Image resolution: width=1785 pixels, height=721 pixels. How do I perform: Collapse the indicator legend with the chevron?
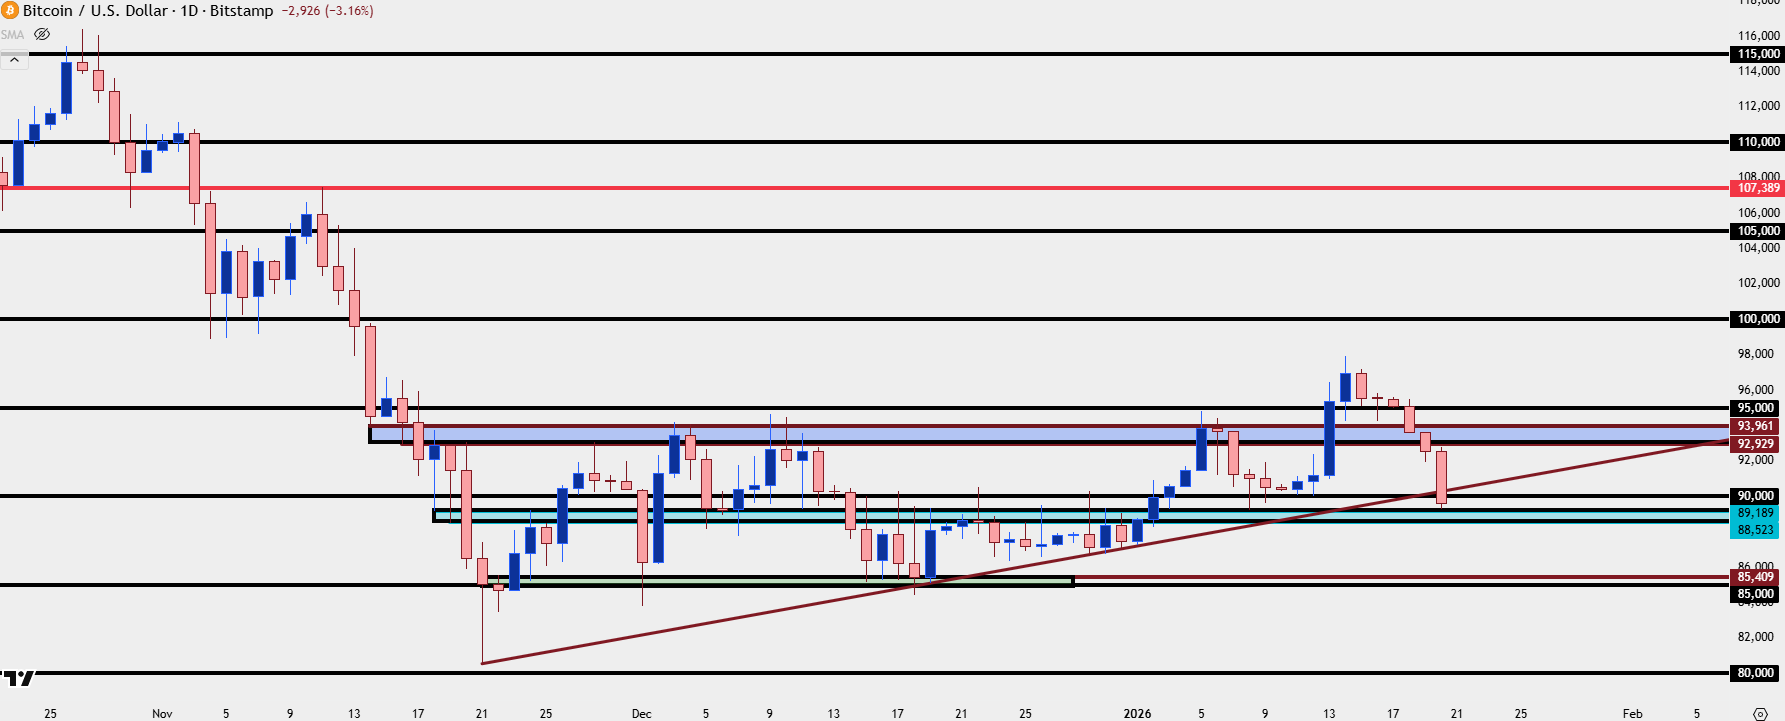pyautogui.click(x=14, y=60)
